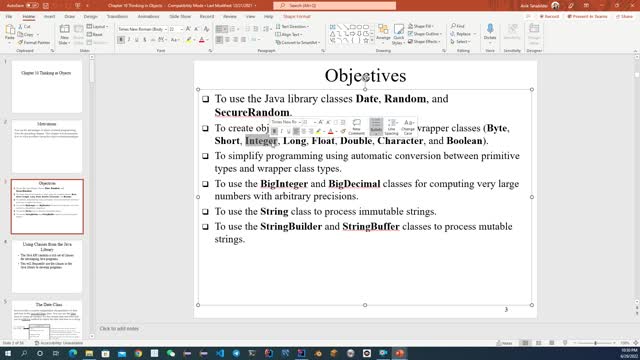Open Quick Styles gallery
This screenshot has width=640, height=360.
pyautogui.click(x=398, y=34)
